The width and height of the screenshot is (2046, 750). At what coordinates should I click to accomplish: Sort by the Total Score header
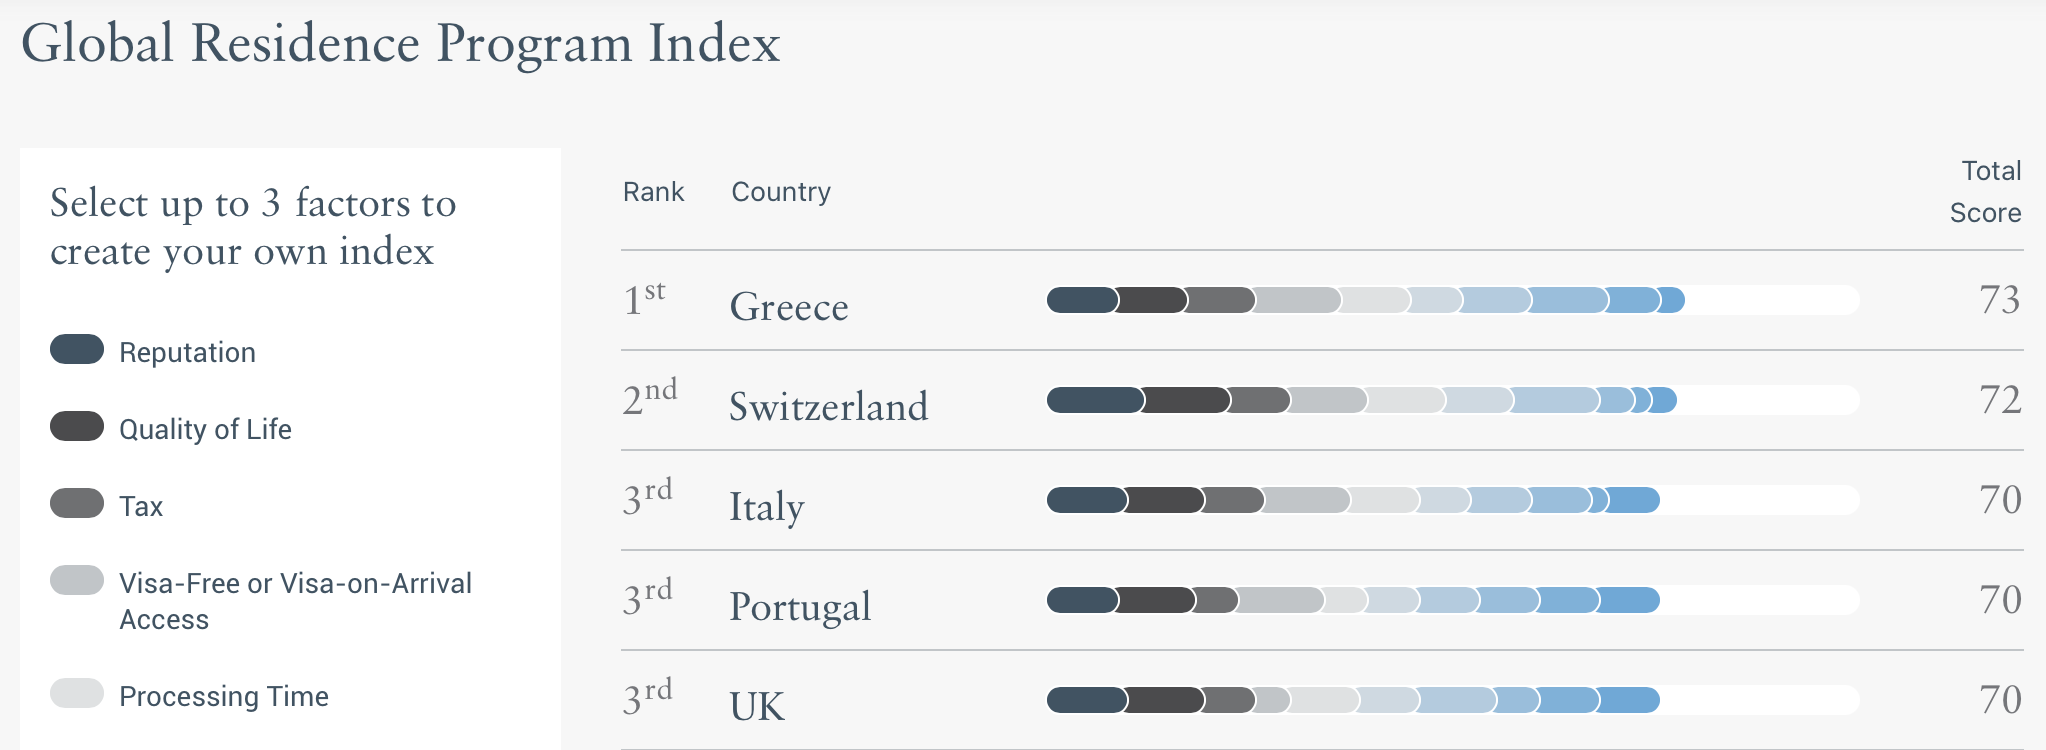1986,192
